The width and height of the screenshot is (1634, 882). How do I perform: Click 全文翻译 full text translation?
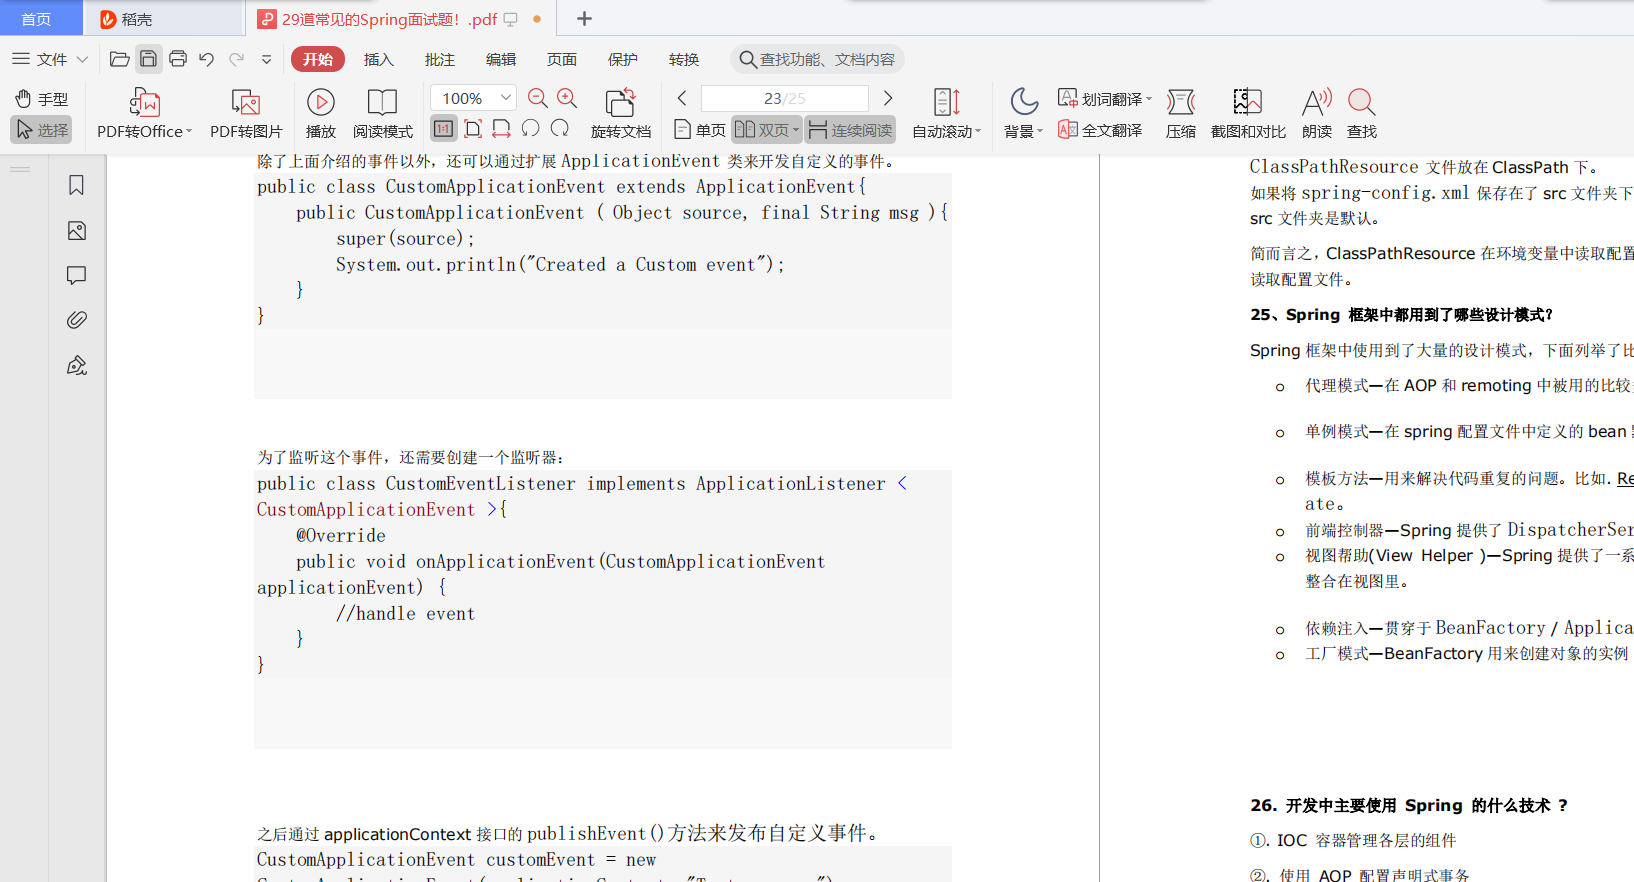1100,130
